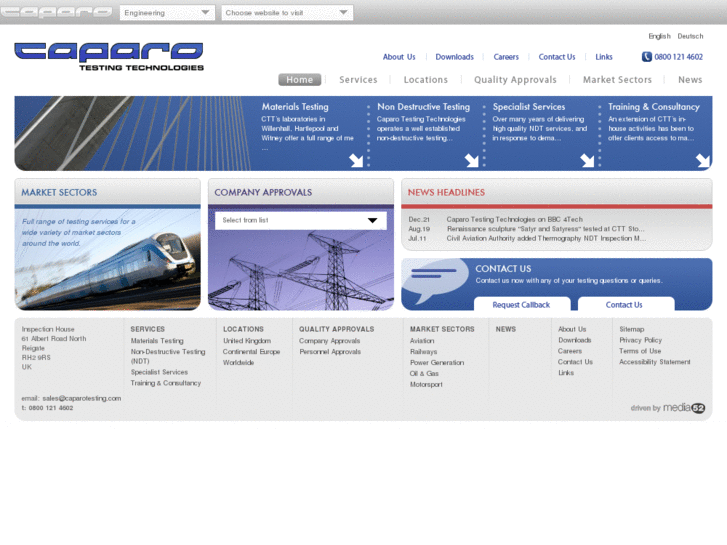This screenshot has width=727, height=545.
Task: Open the Services menu item
Action: point(358,80)
